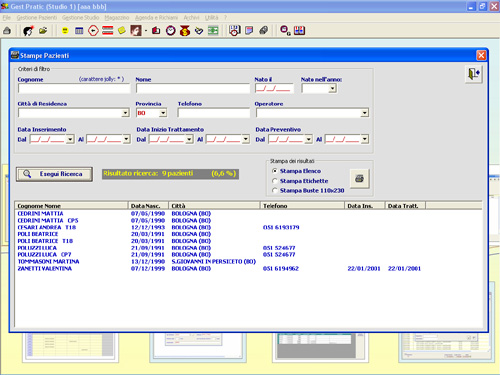Click the green spreadsheet icon
This screenshot has width=500, height=375.
click(213, 31)
